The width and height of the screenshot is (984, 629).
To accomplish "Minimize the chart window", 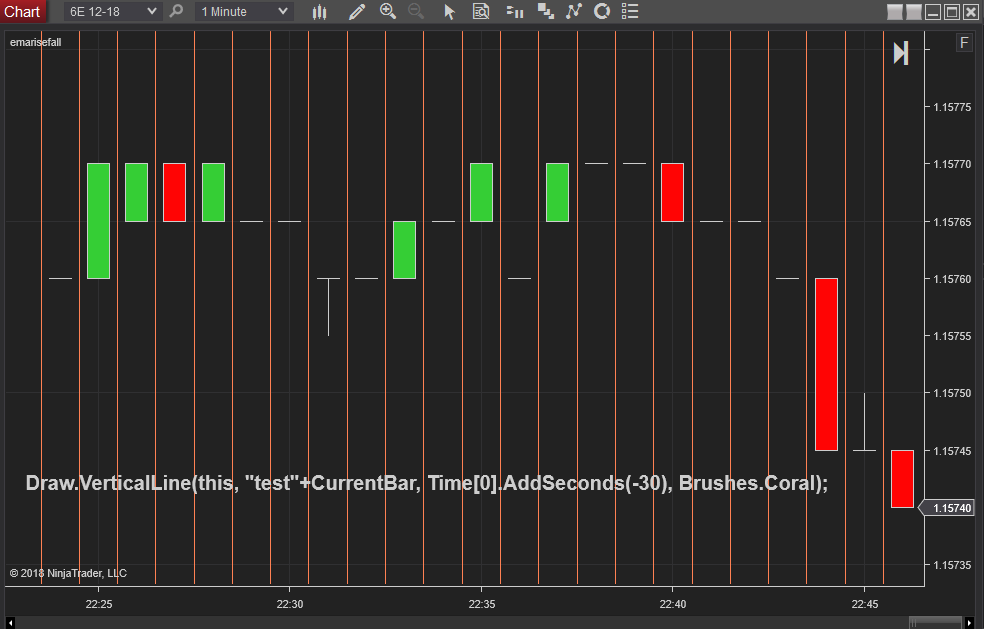I will (x=933, y=12).
